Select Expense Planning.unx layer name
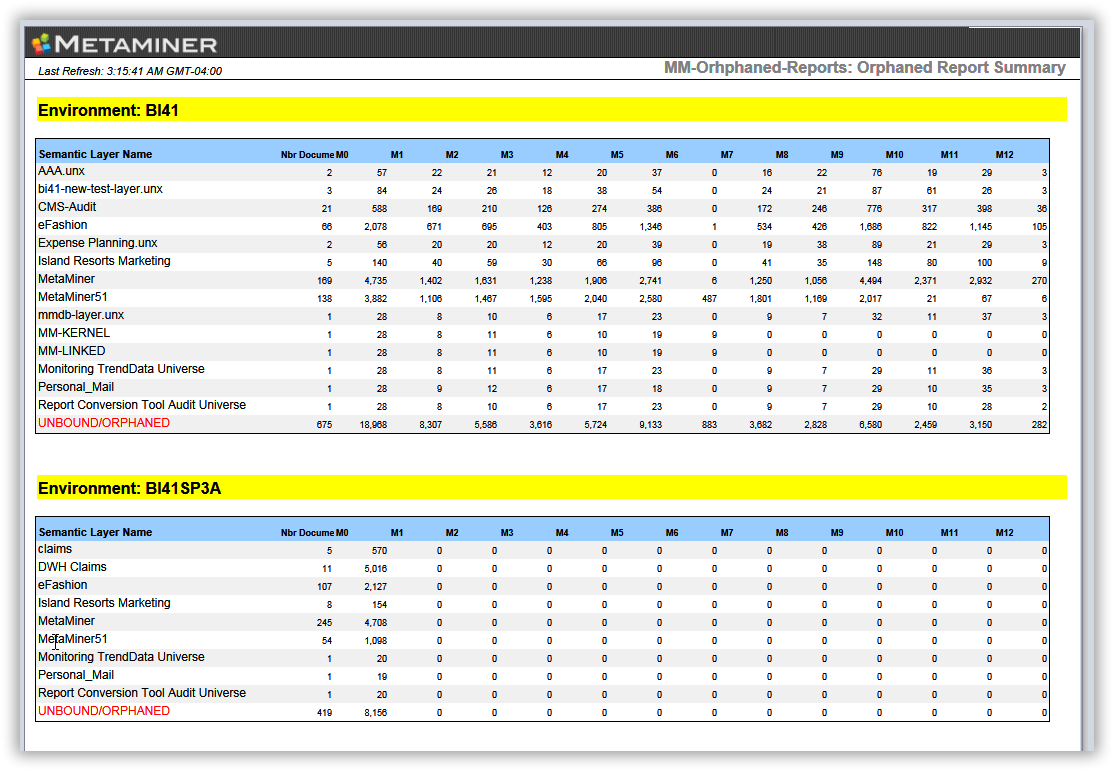The width and height of the screenshot is (1114, 771). pyautogui.click(x=97, y=243)
